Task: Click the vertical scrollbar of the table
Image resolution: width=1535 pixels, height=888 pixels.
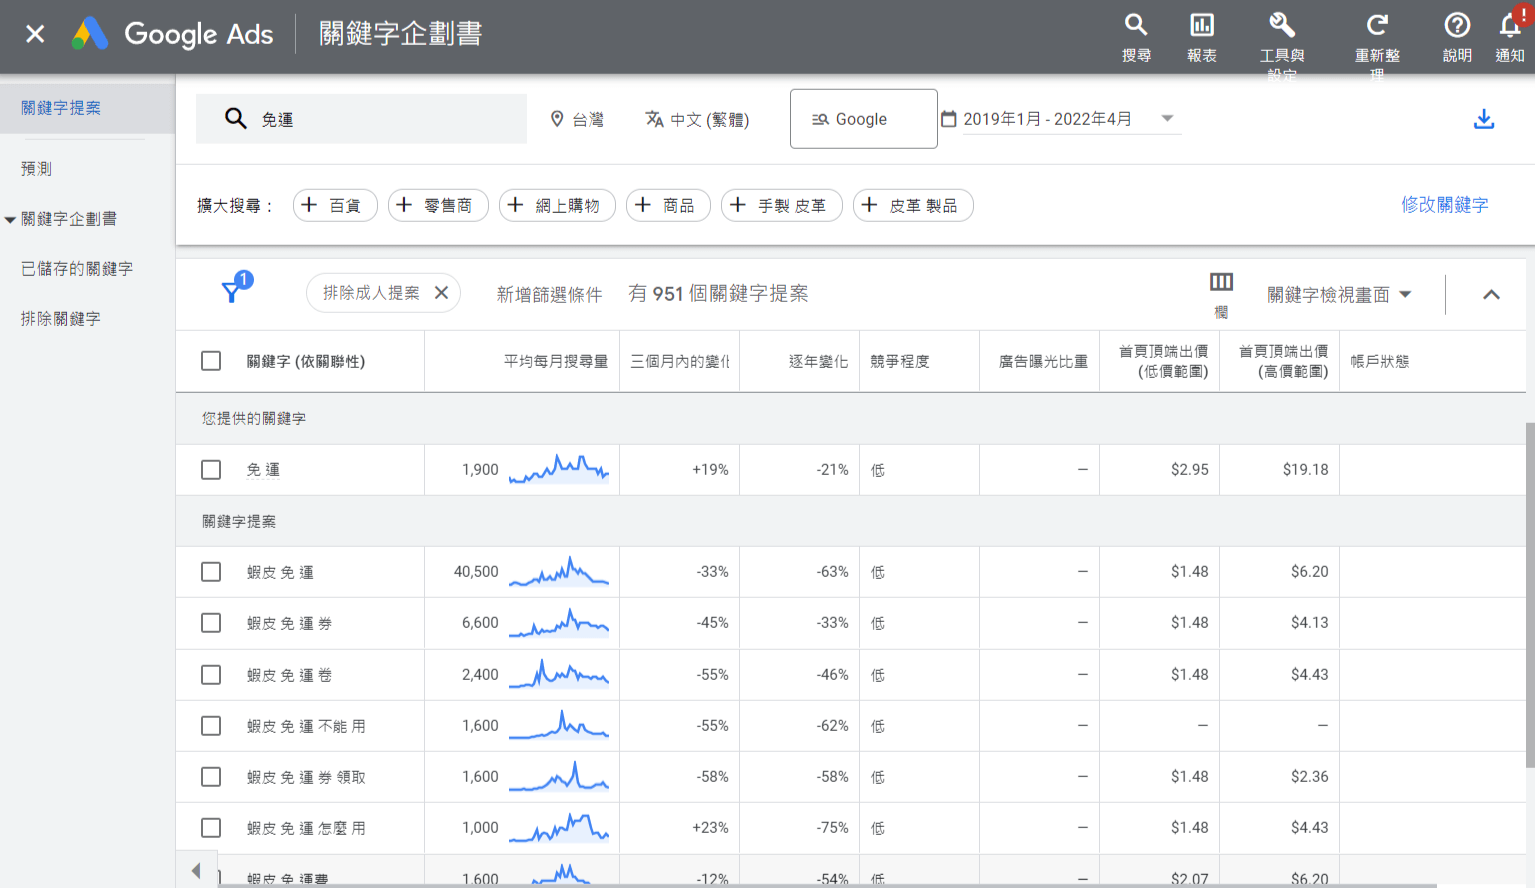Action: pyautogui.click(x=1529, y=595)
